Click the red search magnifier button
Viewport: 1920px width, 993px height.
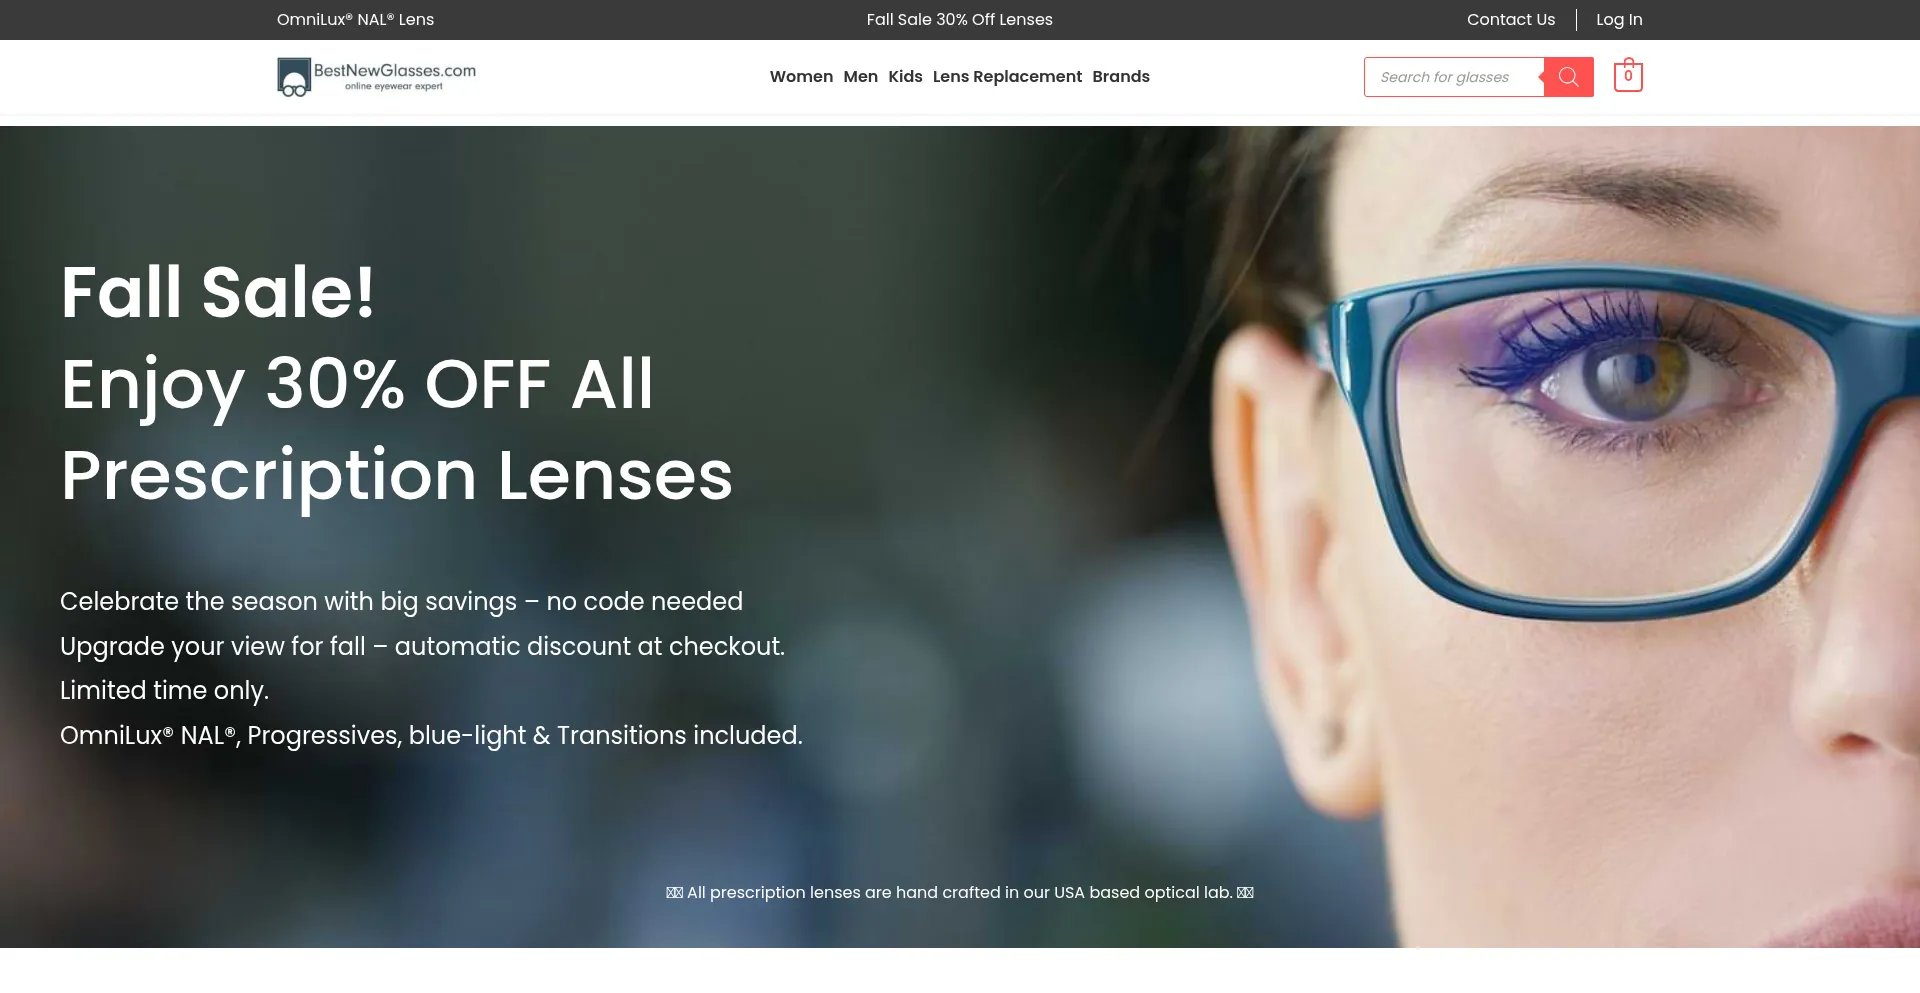point(1568,77)
